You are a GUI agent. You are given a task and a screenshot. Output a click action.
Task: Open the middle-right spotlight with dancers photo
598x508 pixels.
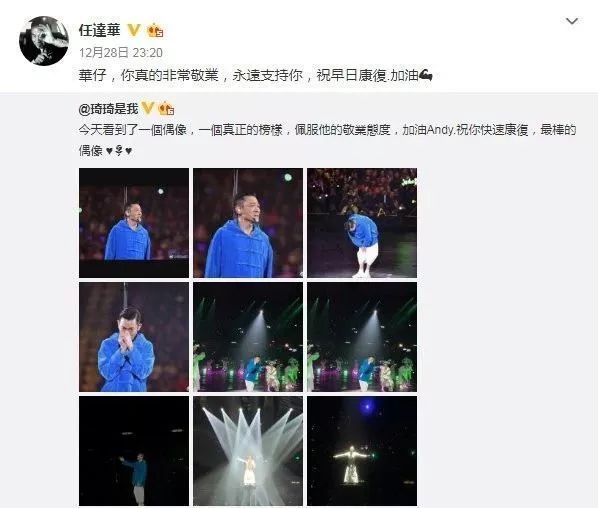[362, 337]
